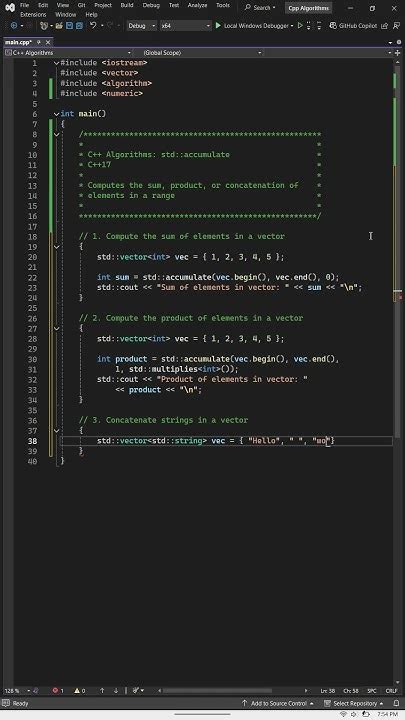This screenshot has width=405, height=720.
Task: Click the Ready status icon
Action: point(6,703)
